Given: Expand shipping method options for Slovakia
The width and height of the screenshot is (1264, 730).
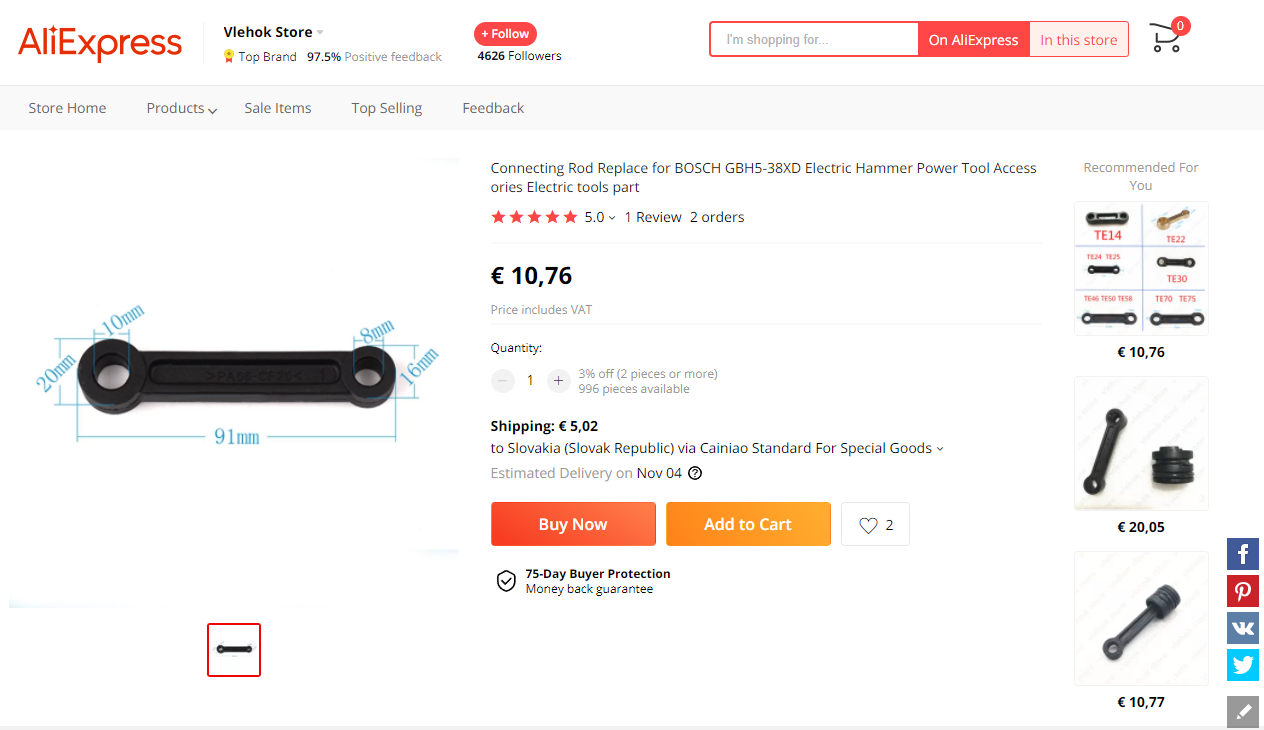Looking at the screenshot, I should click(939, 449).
